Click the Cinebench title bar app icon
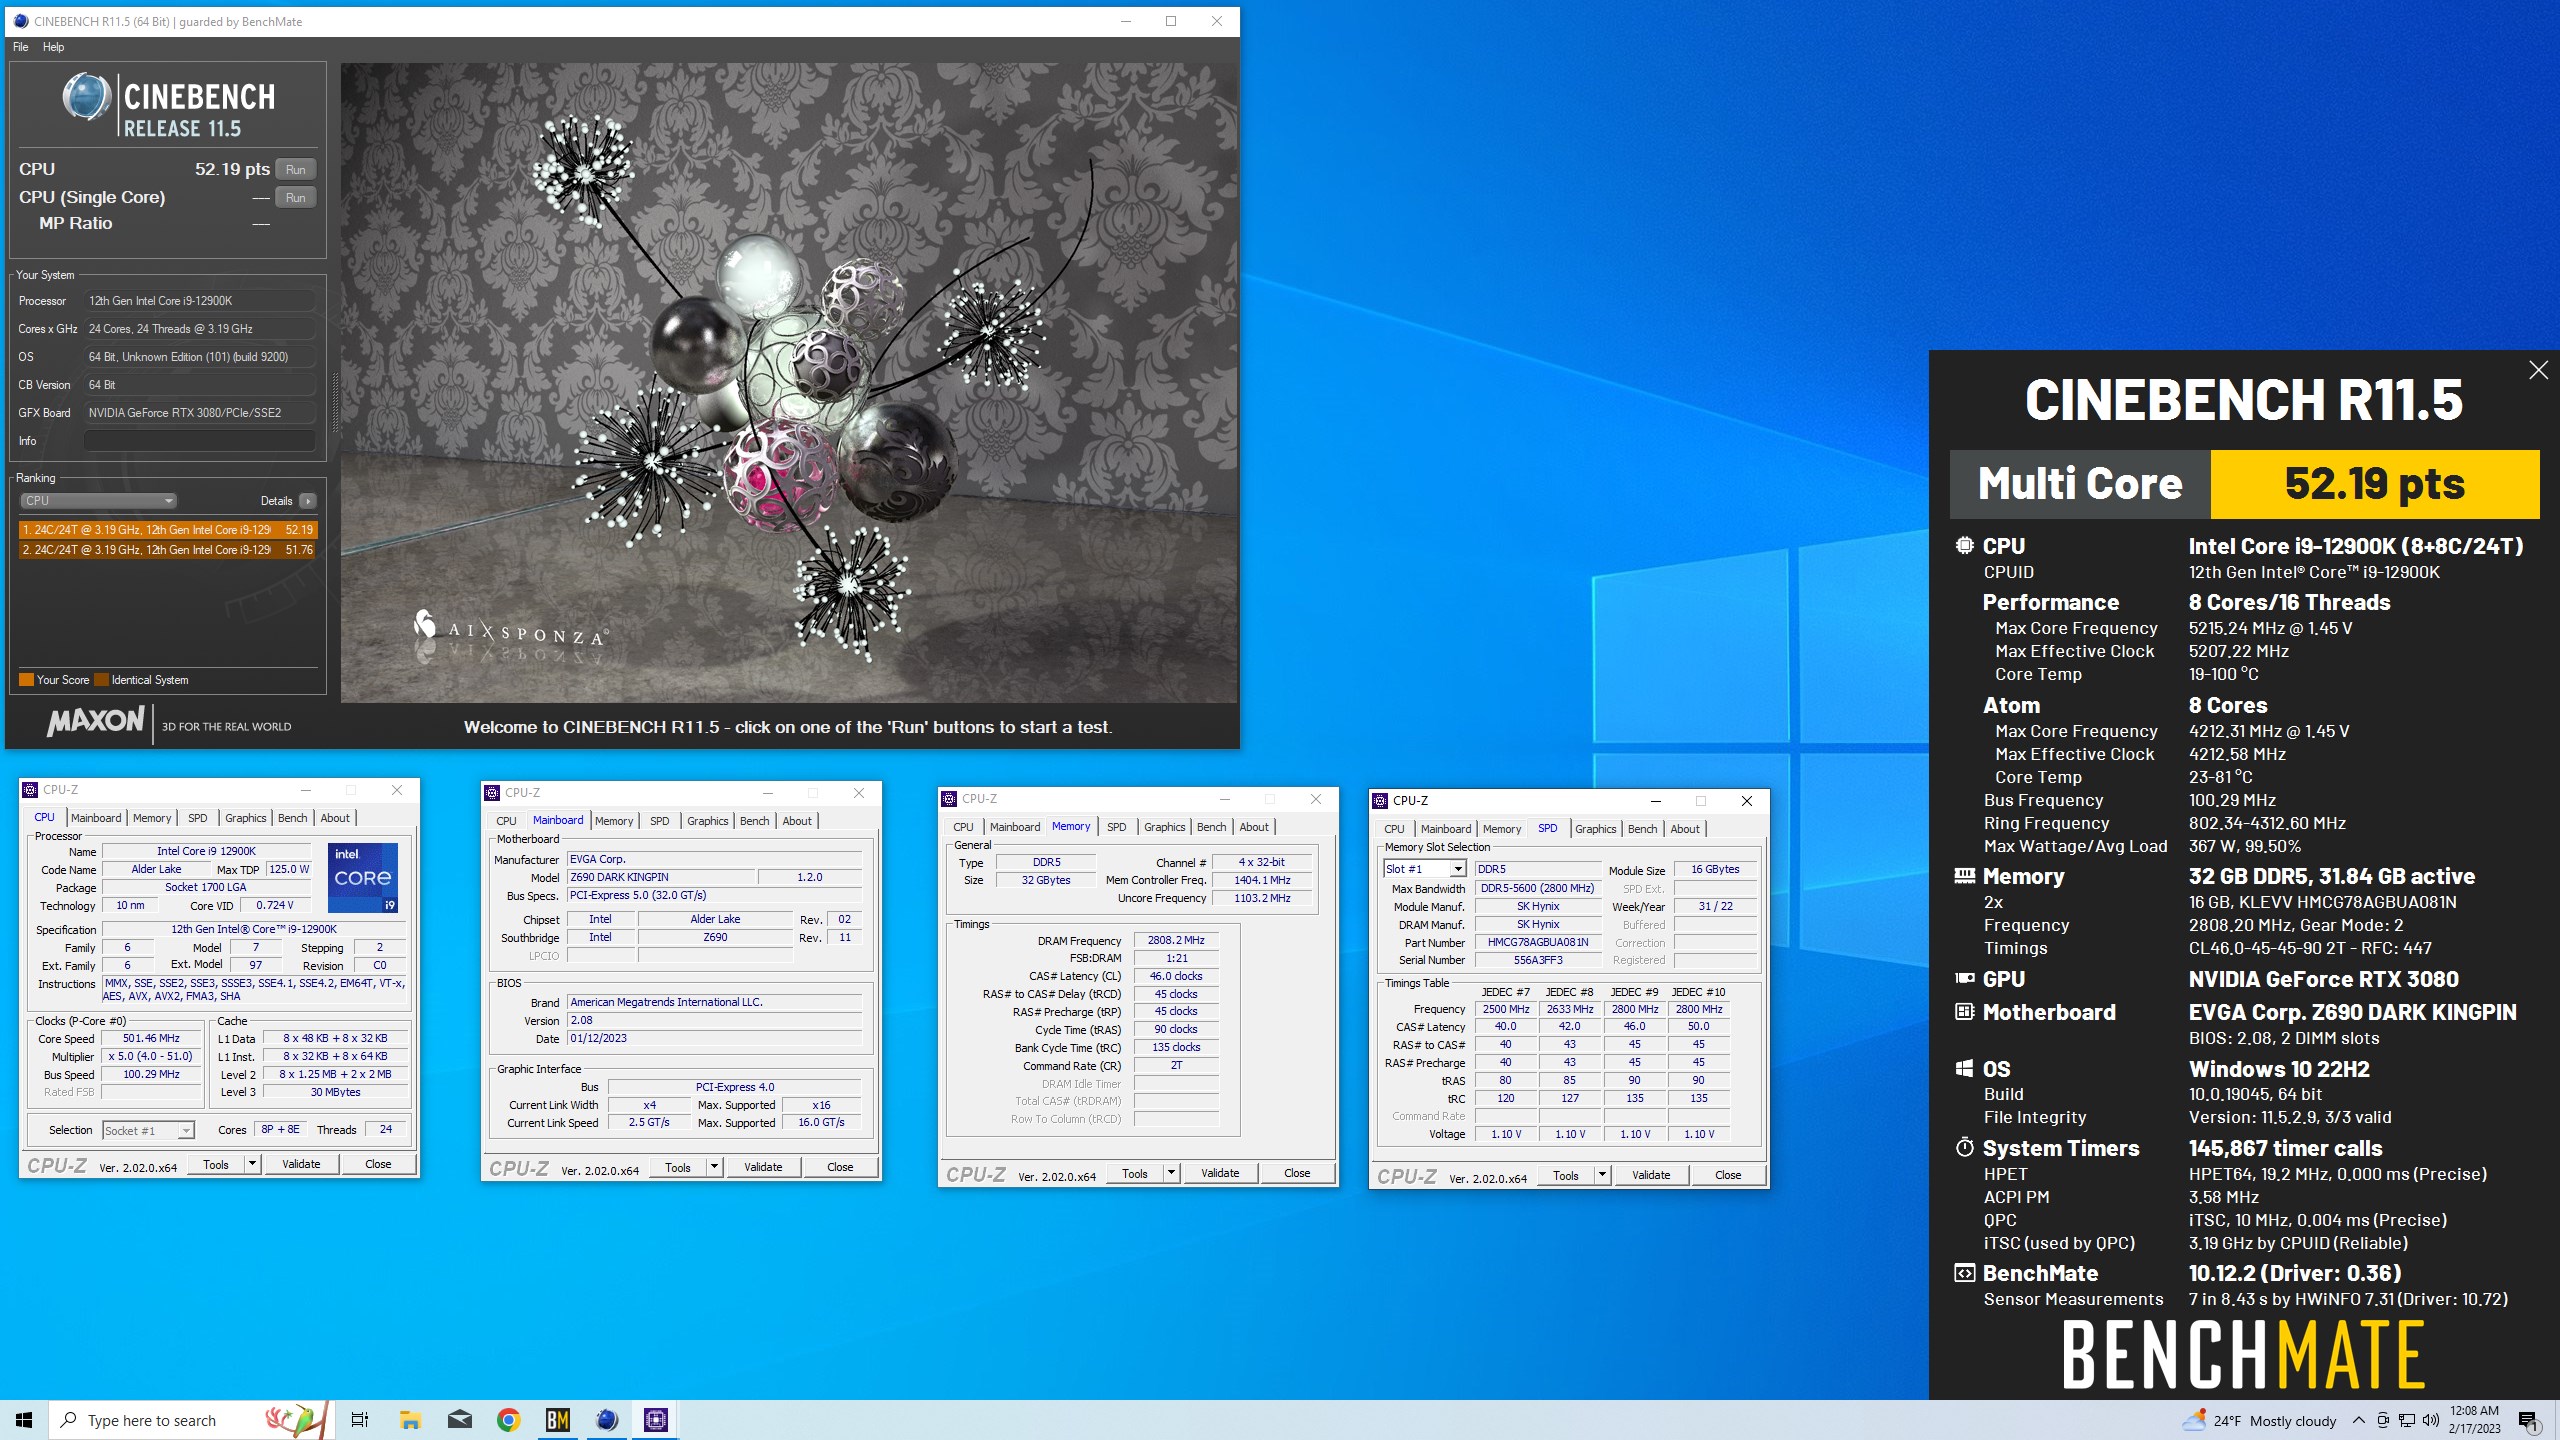This screenshot has width=2560, height=1440. click(x=21, y=21)
